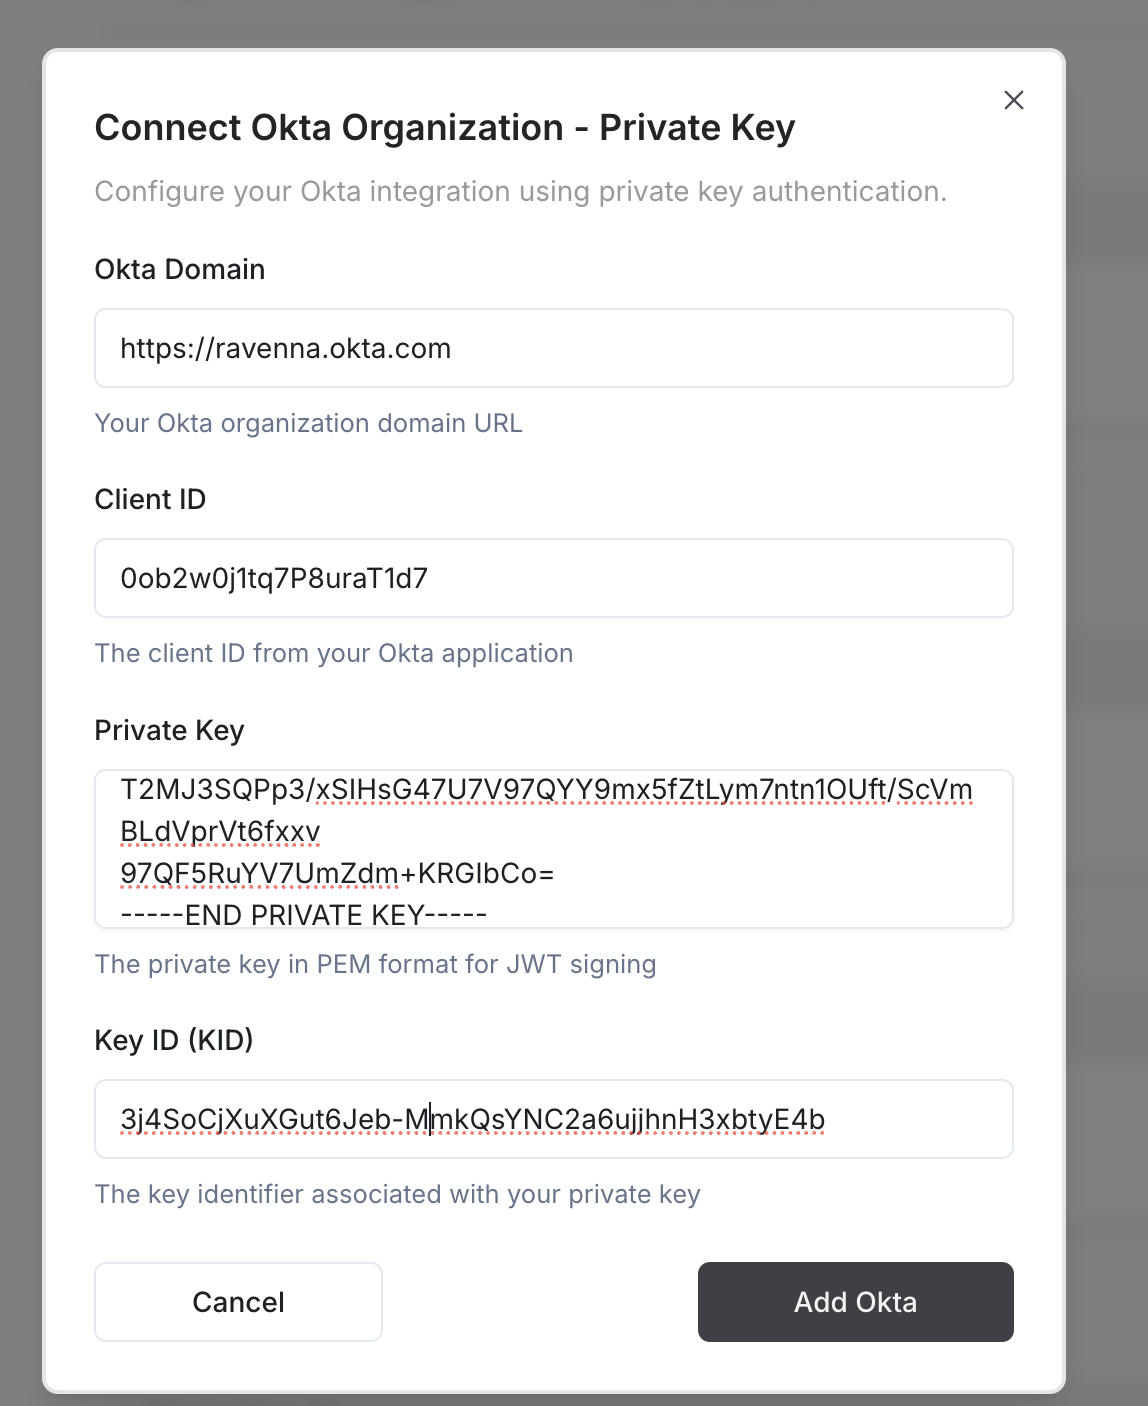Click the END PRIVATE KEY line in textarea
Image resolution: width=1148 pixels, height=1406 pixels.
(x=304, y=915)
